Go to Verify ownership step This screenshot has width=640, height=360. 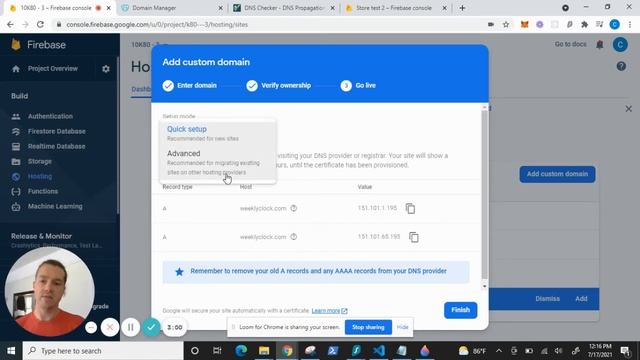click(279, 85)
